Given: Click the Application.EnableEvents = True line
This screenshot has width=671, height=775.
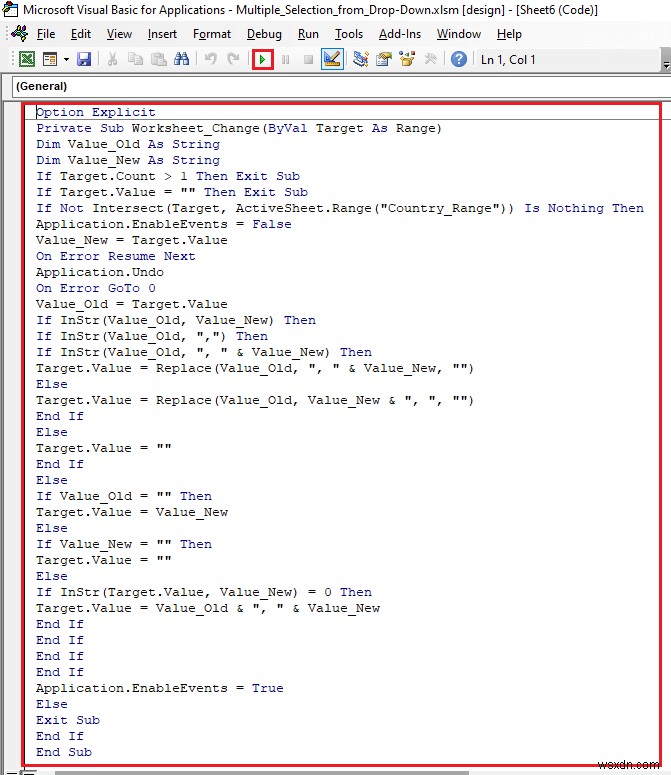Looking at the screenshot, I should click(x=160, y=688).
